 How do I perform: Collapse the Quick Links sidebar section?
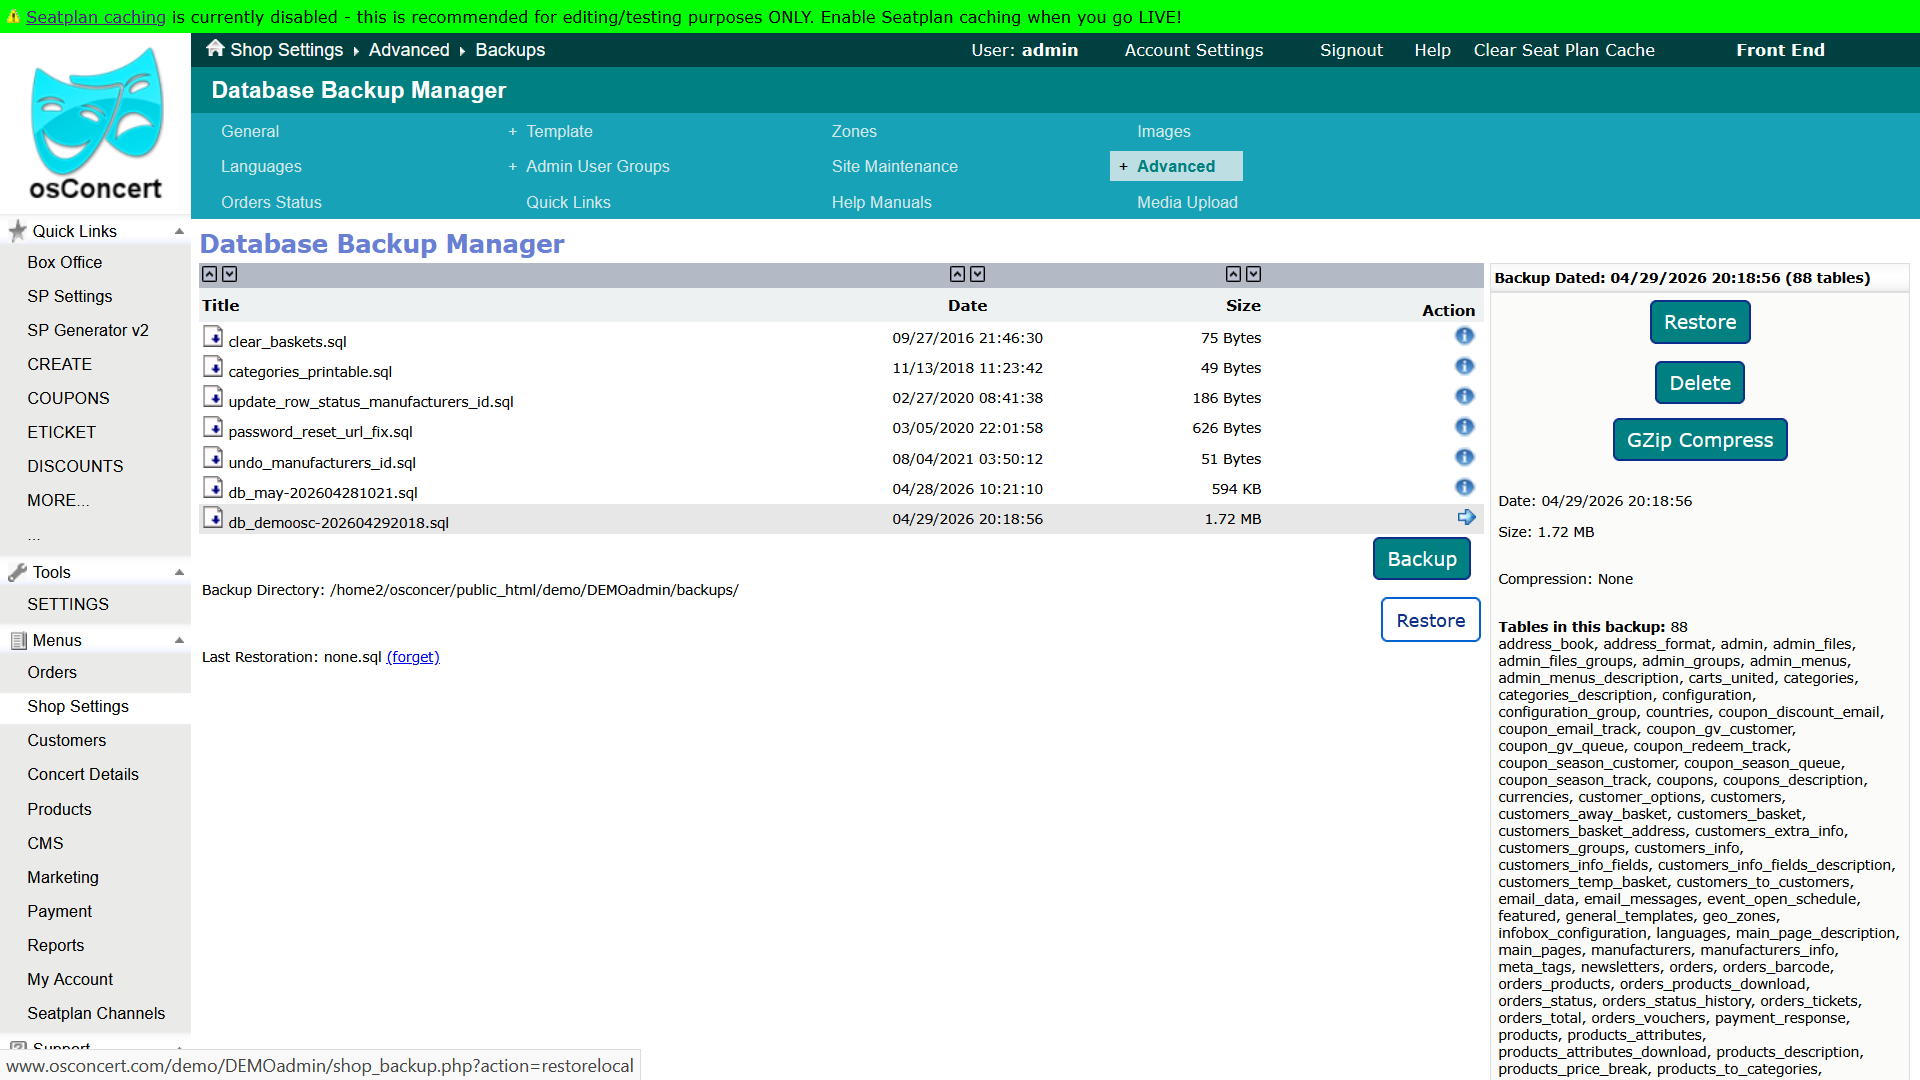click(x=179, y=231)
